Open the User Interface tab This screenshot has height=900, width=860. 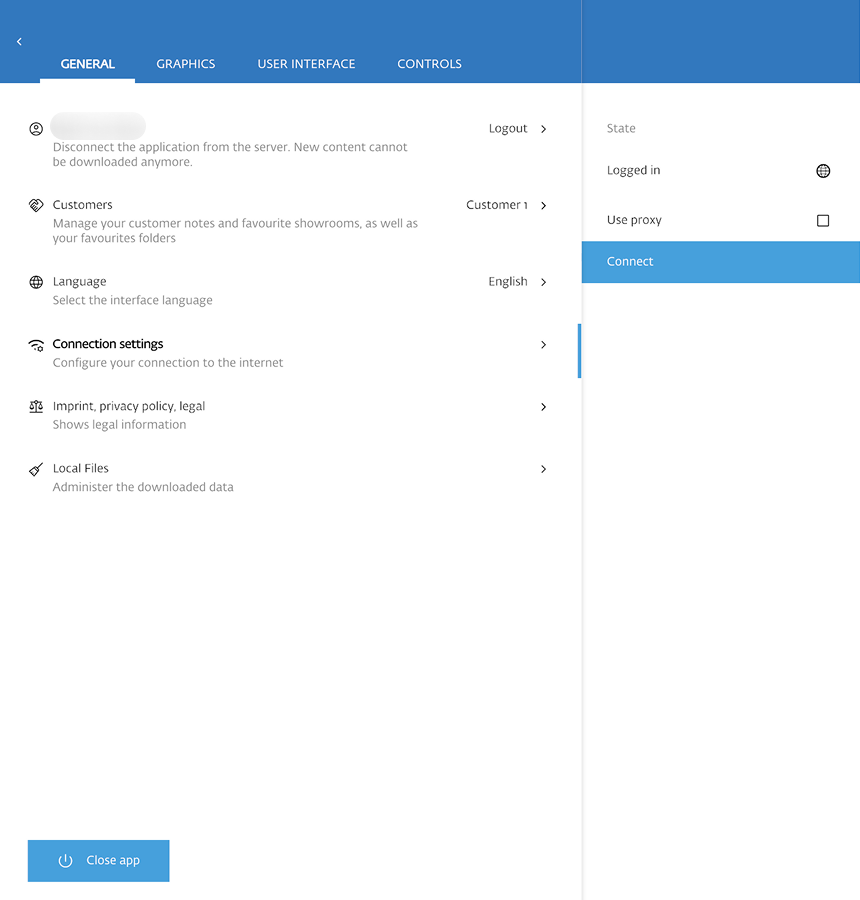coord(306,64)
